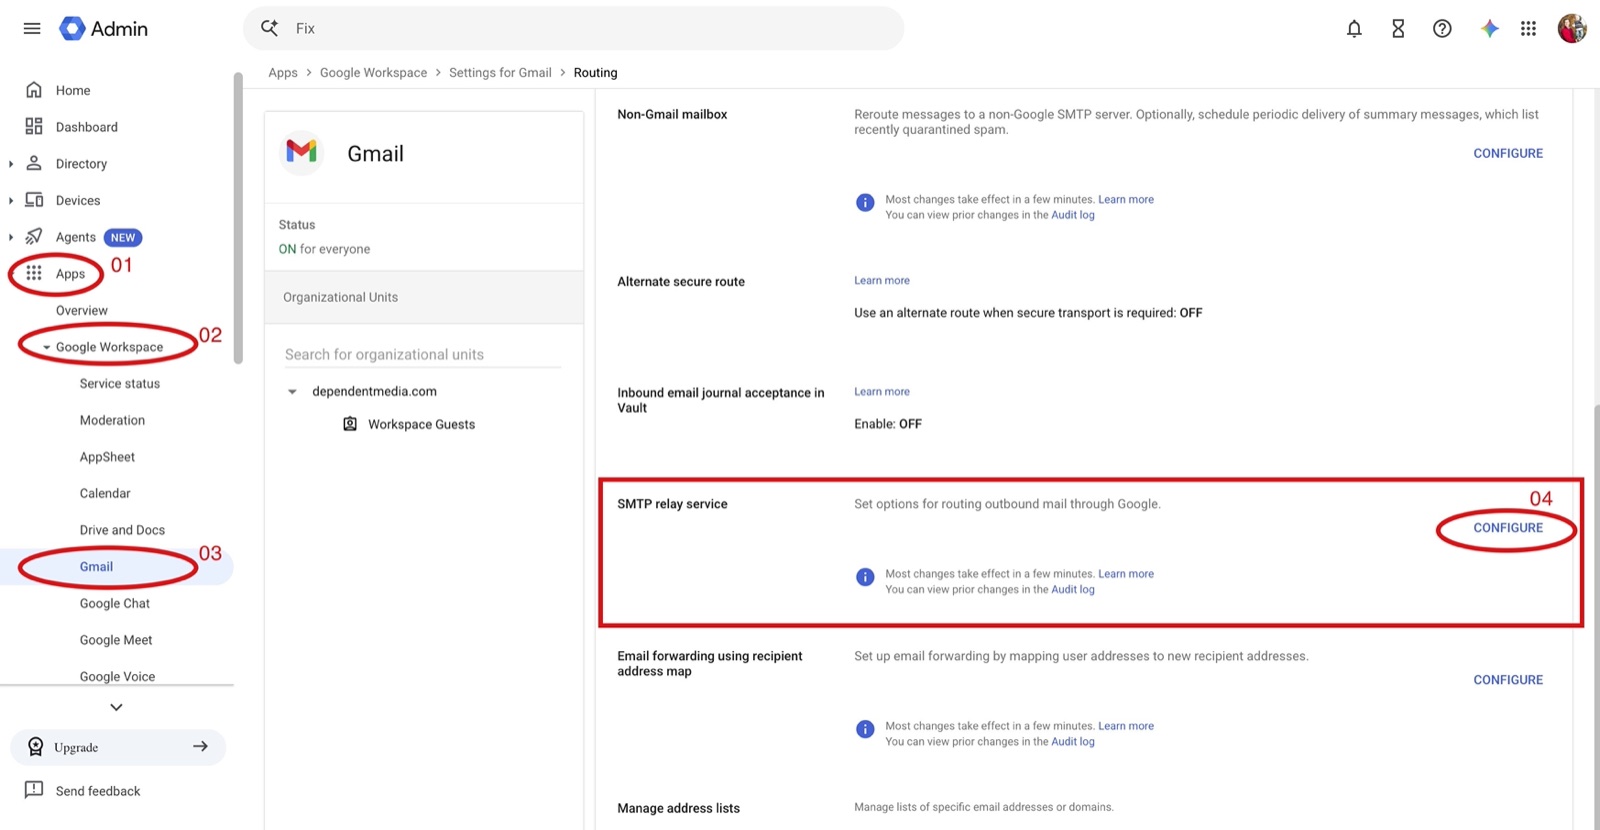
Task: Configure the SMTP relay service
Action: tap(1508, 527)
